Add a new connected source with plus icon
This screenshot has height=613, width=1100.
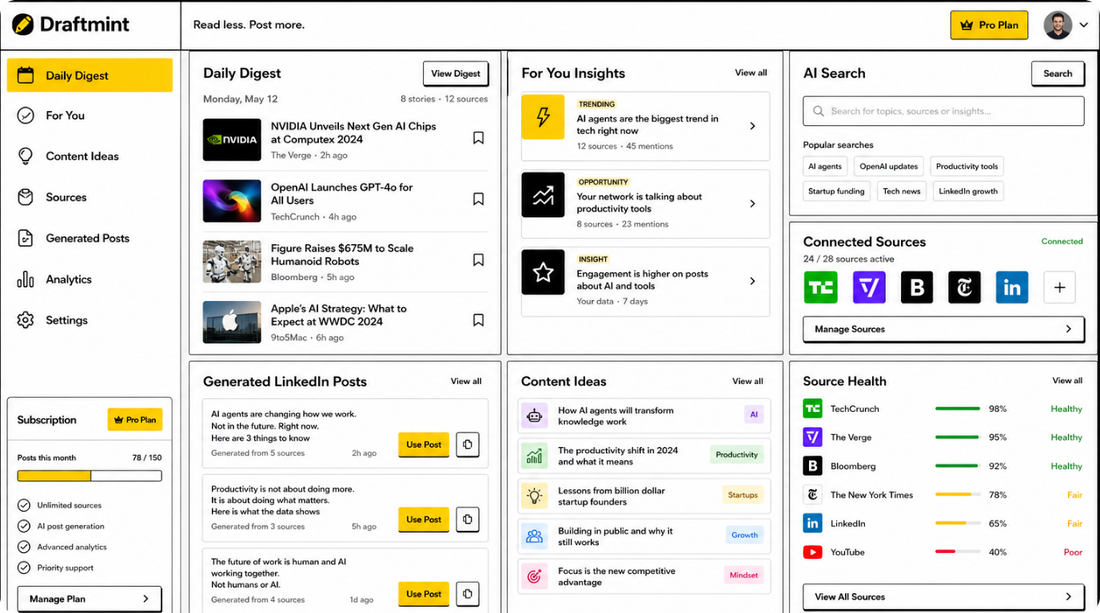tap(1059, 287)
